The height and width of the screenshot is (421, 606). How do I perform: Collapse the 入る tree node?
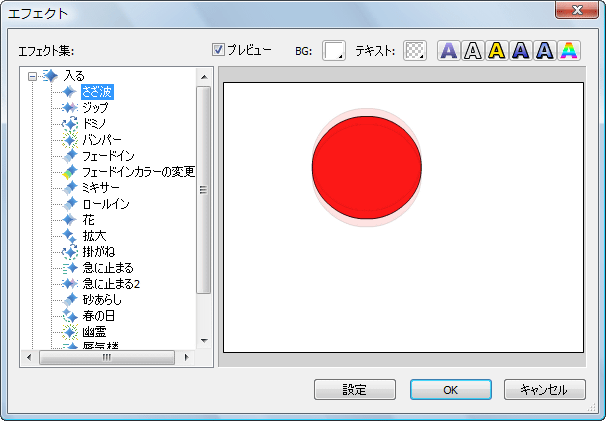tap(32, 76)
